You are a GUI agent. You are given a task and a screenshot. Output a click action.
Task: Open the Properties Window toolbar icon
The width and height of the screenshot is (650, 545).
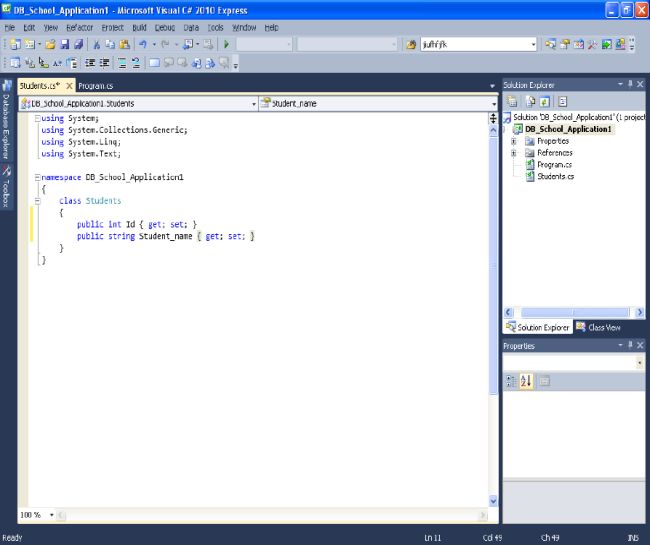click(565, 44)
